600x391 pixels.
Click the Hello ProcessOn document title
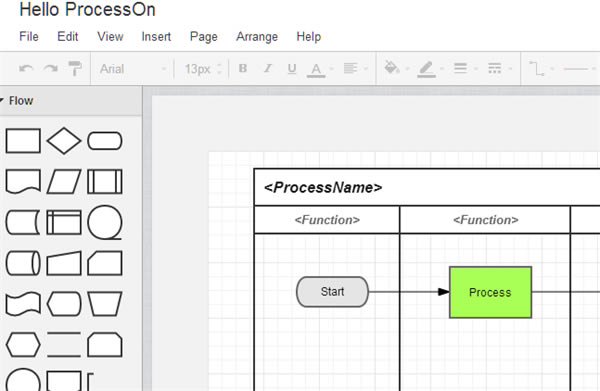pyautogui.click(x=87, y=9)
